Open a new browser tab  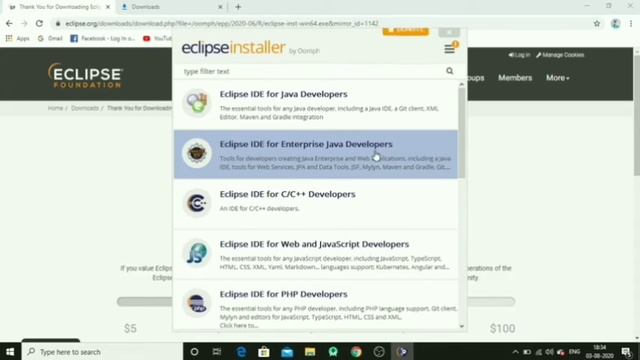238,7
